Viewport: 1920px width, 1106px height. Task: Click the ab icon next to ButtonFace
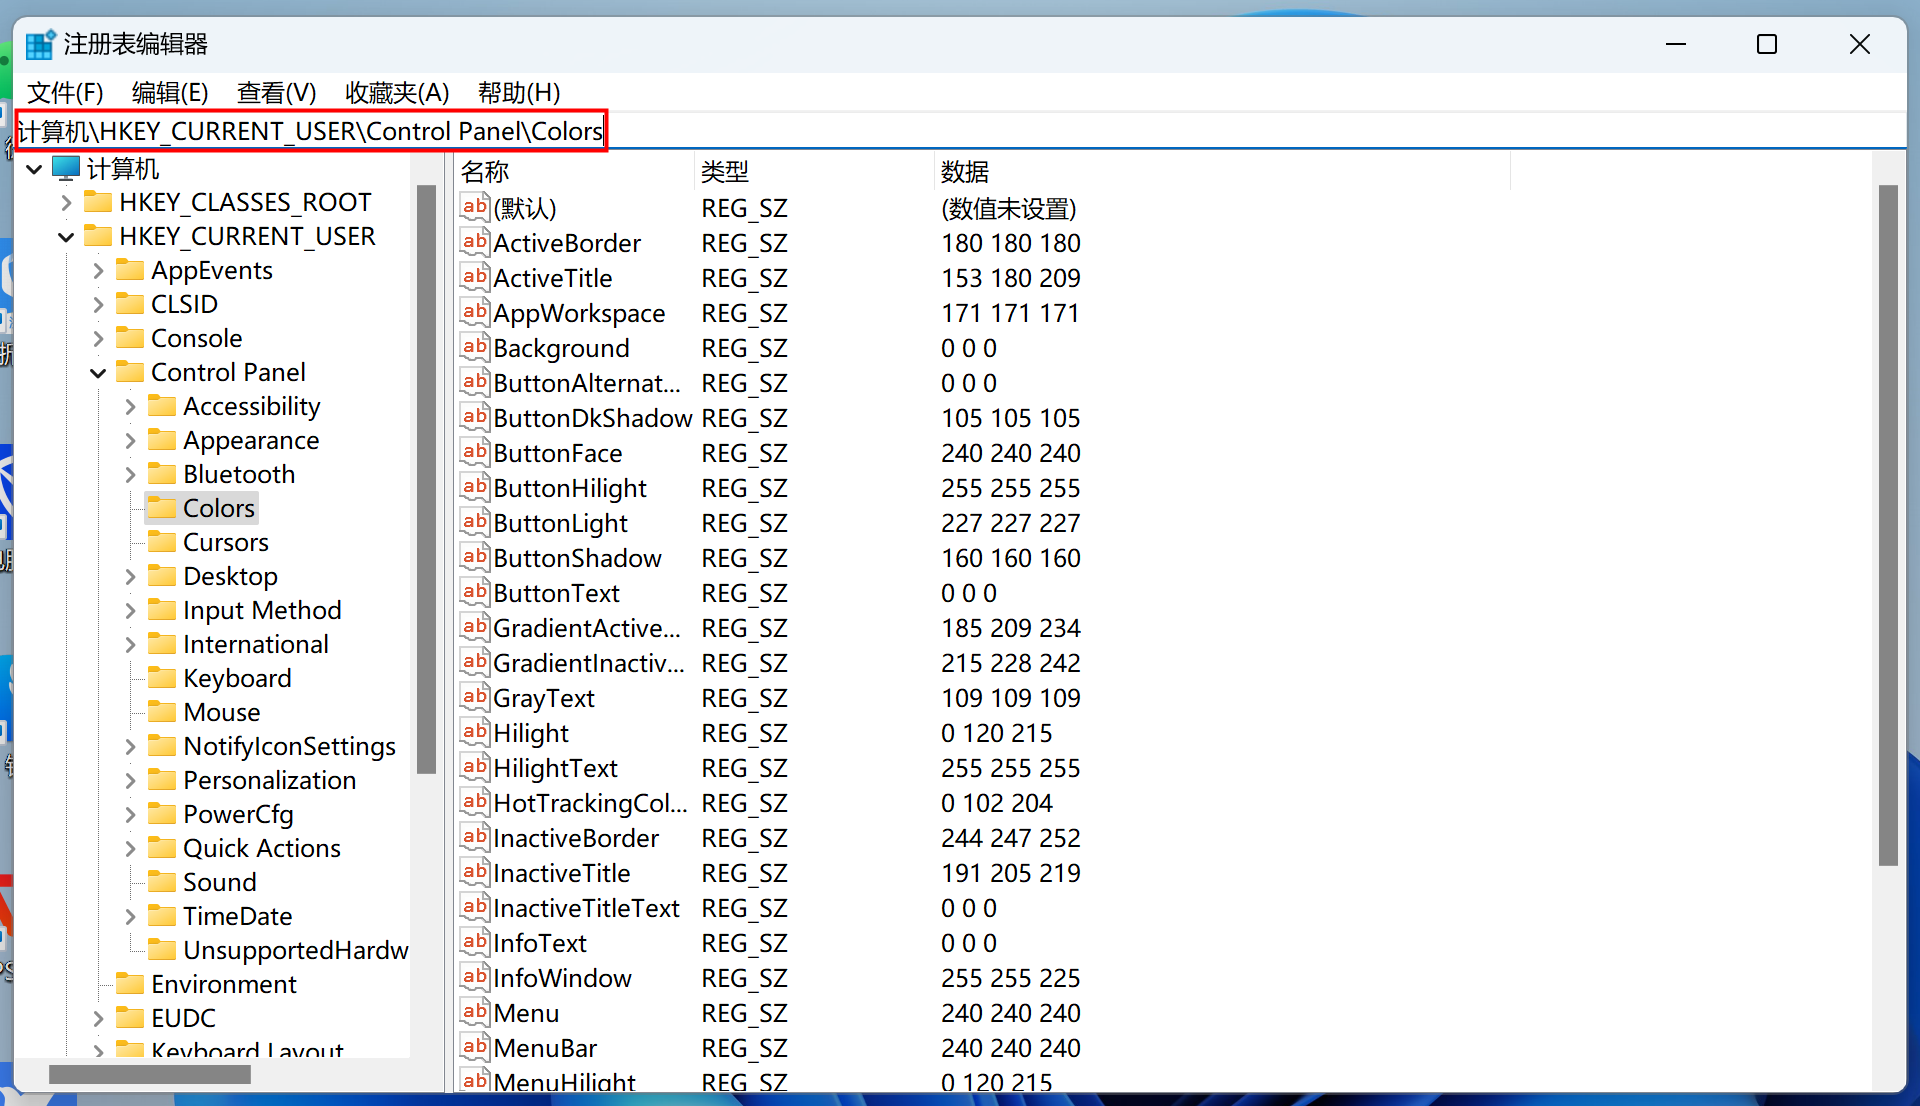coord(474,452)
